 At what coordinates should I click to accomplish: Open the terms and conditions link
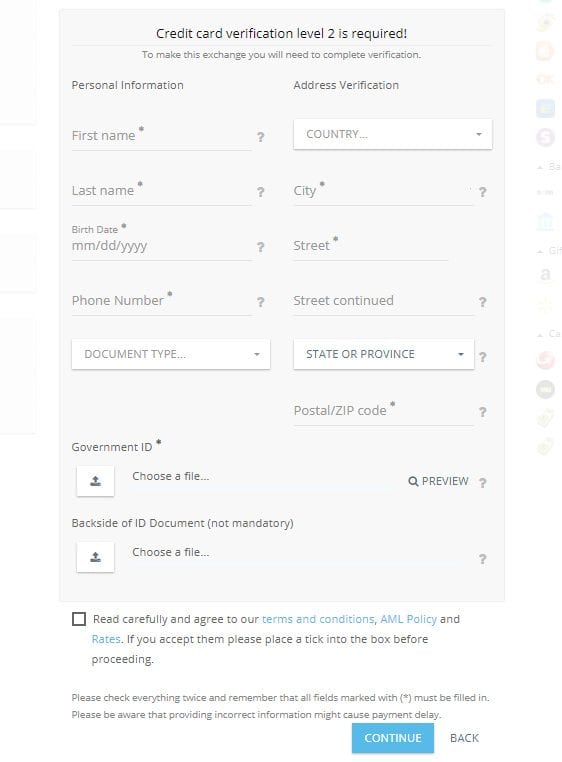point(318,619)
